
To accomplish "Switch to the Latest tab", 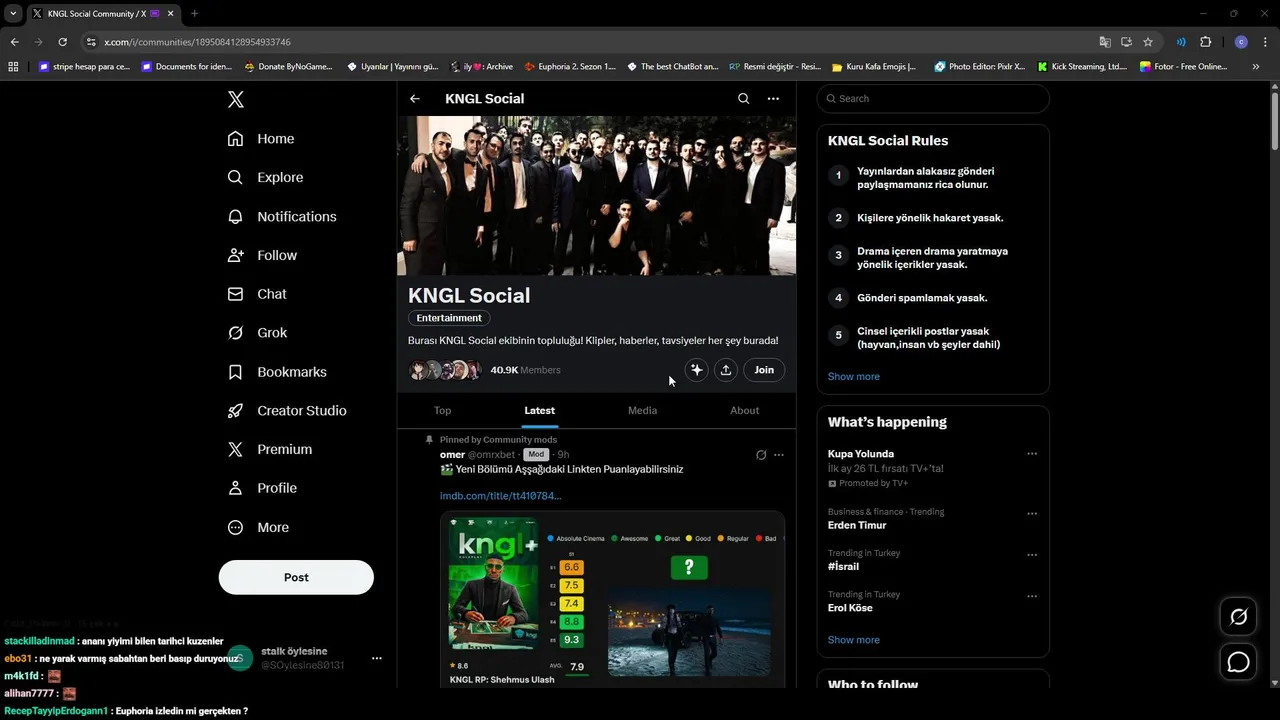I will click(x=540, y=410).
